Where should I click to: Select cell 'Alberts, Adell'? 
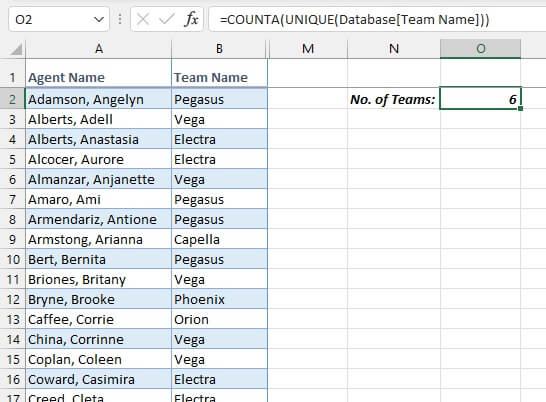99,119
